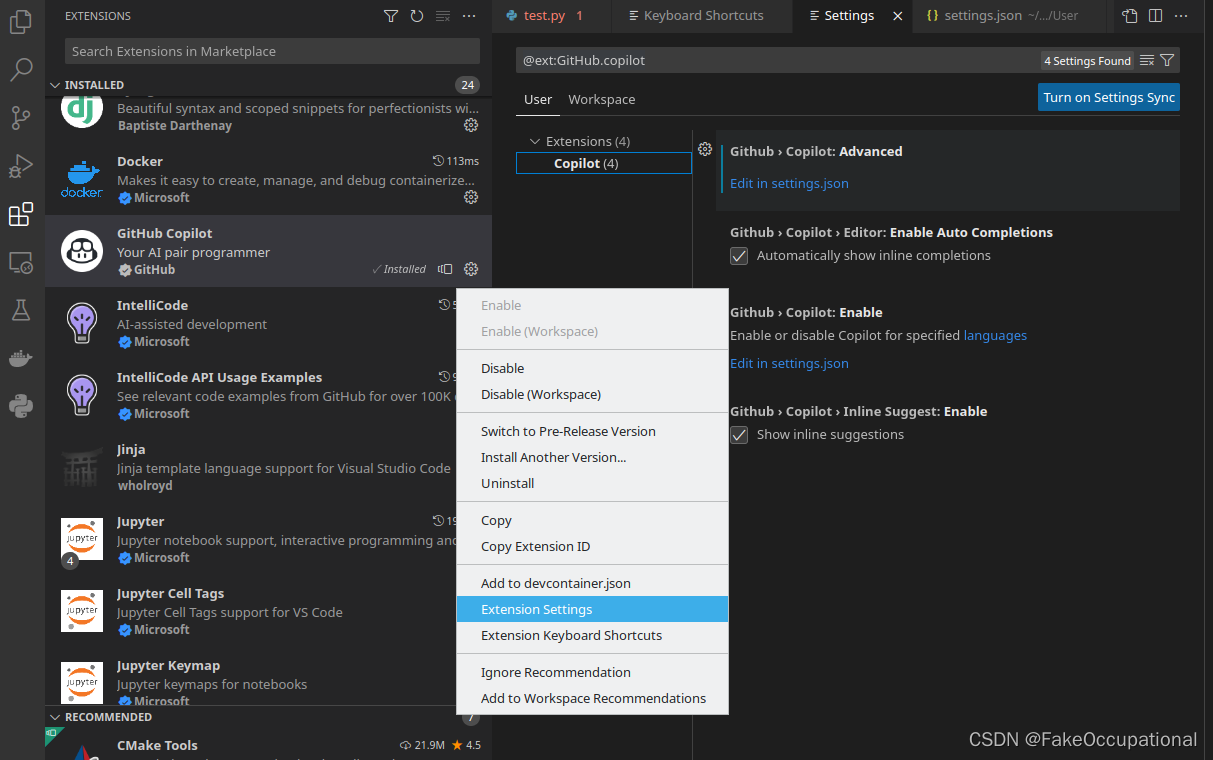Open Extension Keyboard Shortcuts
The width and height of the screenshot is (1213, 760).
click(592, 635)
